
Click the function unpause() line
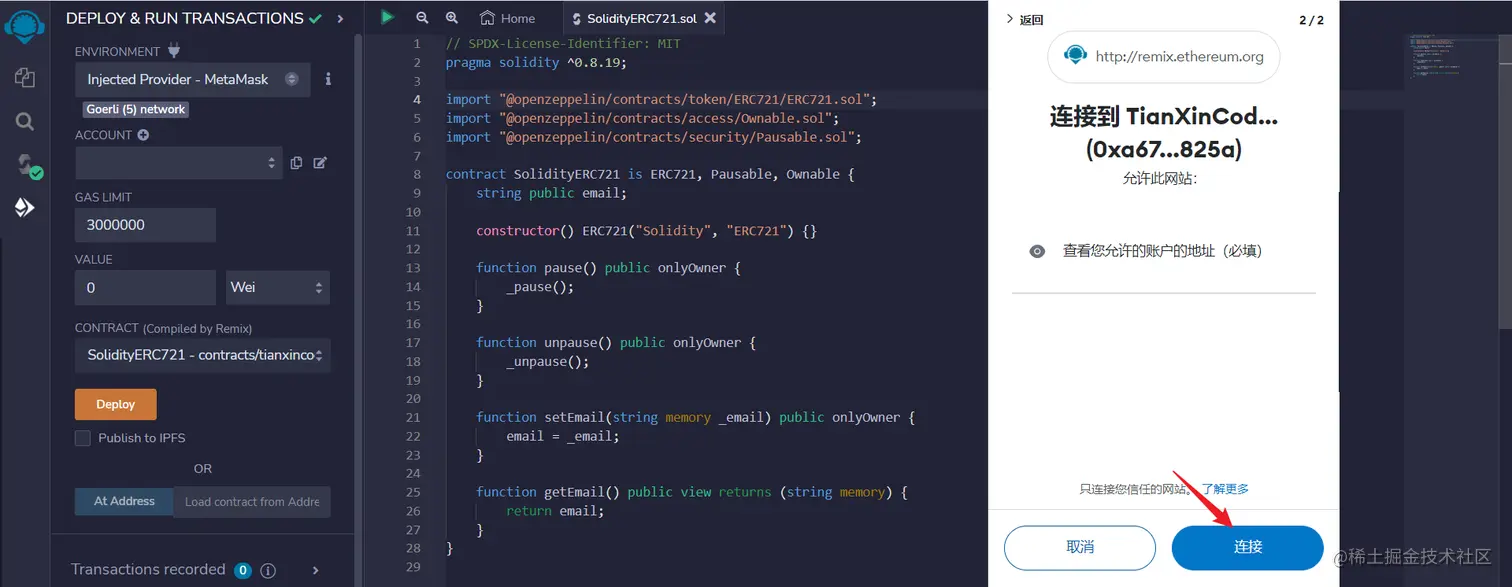tap(616, 342)
